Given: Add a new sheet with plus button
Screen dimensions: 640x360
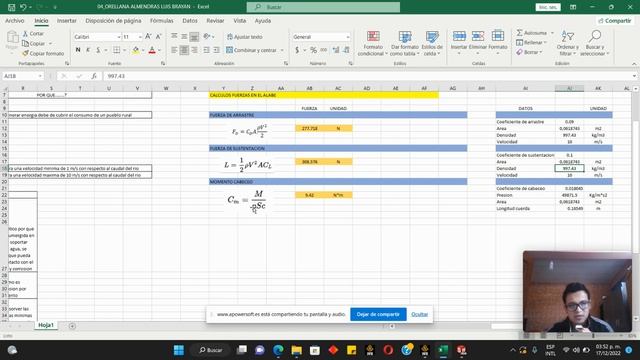Looking at the screenshot, I should [72, 326].
